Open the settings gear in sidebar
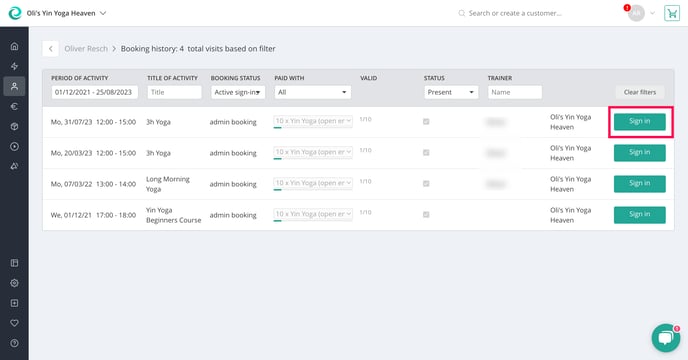This screenshot has height=360, width=688. coord(14,283)
